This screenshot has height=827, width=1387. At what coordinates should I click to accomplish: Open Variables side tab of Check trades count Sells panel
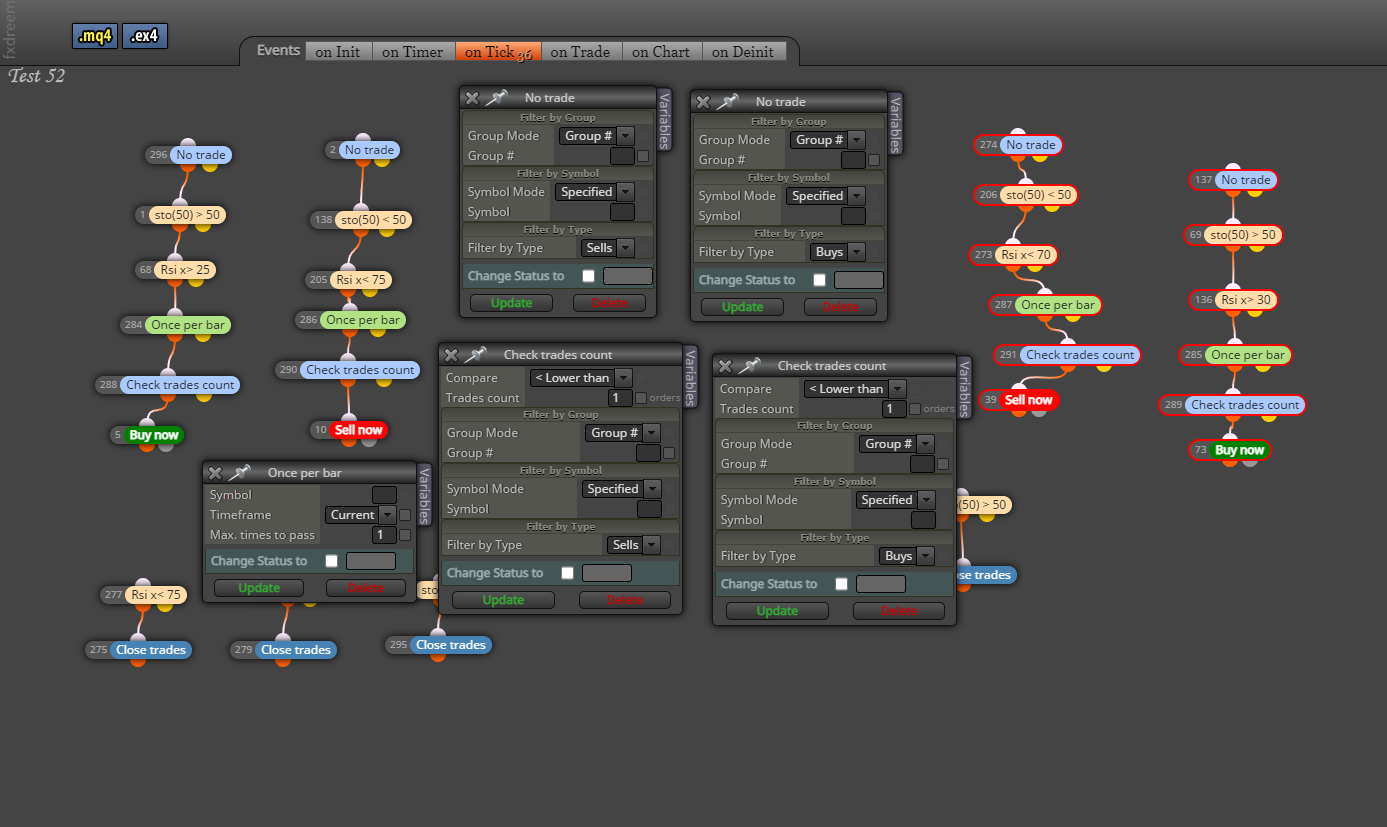point(690,377)
